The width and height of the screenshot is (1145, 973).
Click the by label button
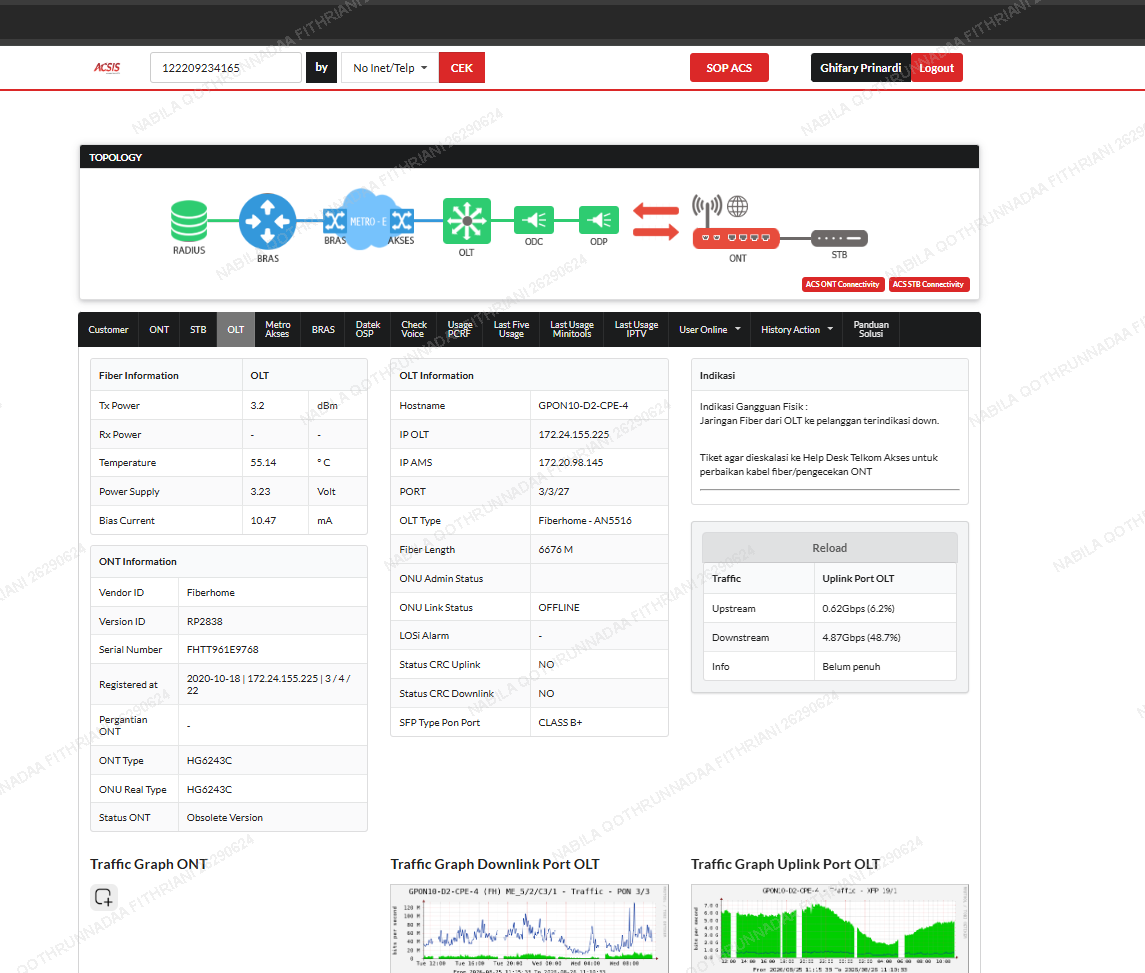[321, 68]
